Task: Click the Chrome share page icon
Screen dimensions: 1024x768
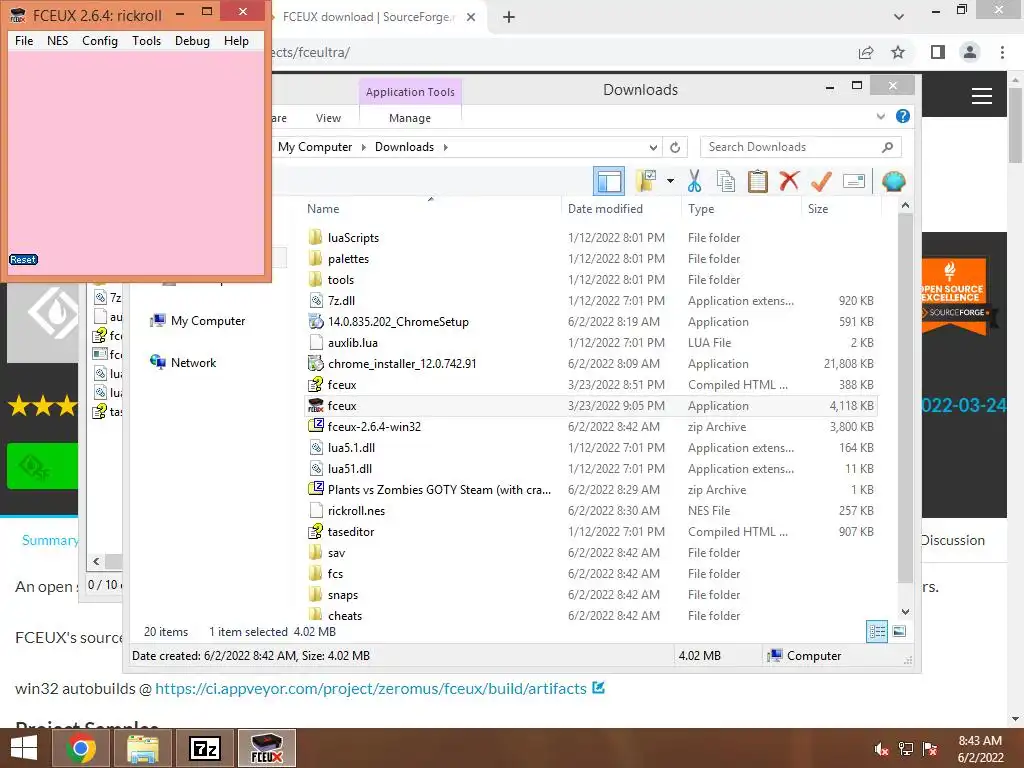Action: pyautogui.click(x=866, y=52)
